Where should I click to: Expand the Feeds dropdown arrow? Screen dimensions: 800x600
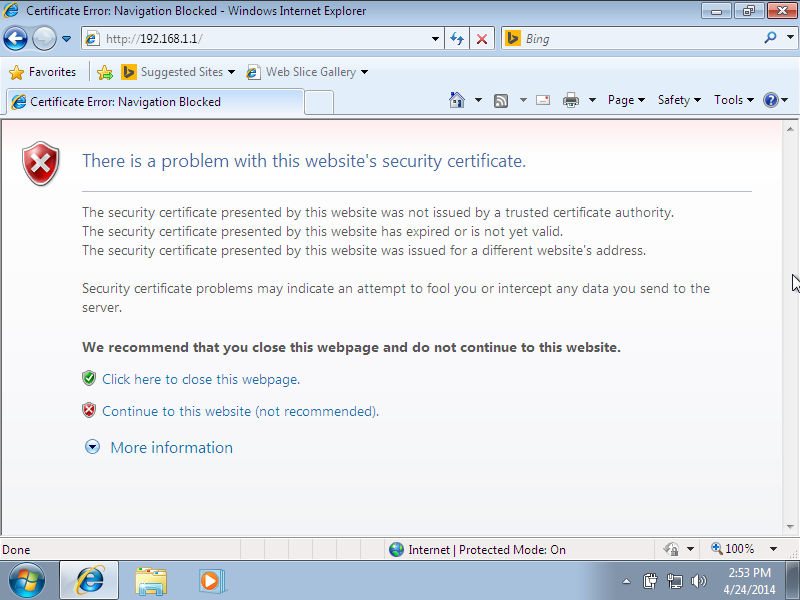tap(523, 100)
